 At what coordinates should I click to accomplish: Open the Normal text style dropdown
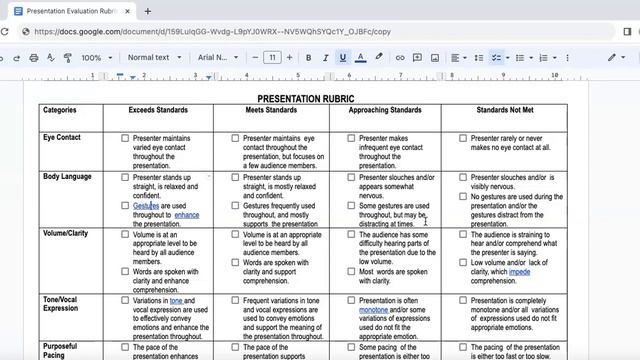[154, 58]
